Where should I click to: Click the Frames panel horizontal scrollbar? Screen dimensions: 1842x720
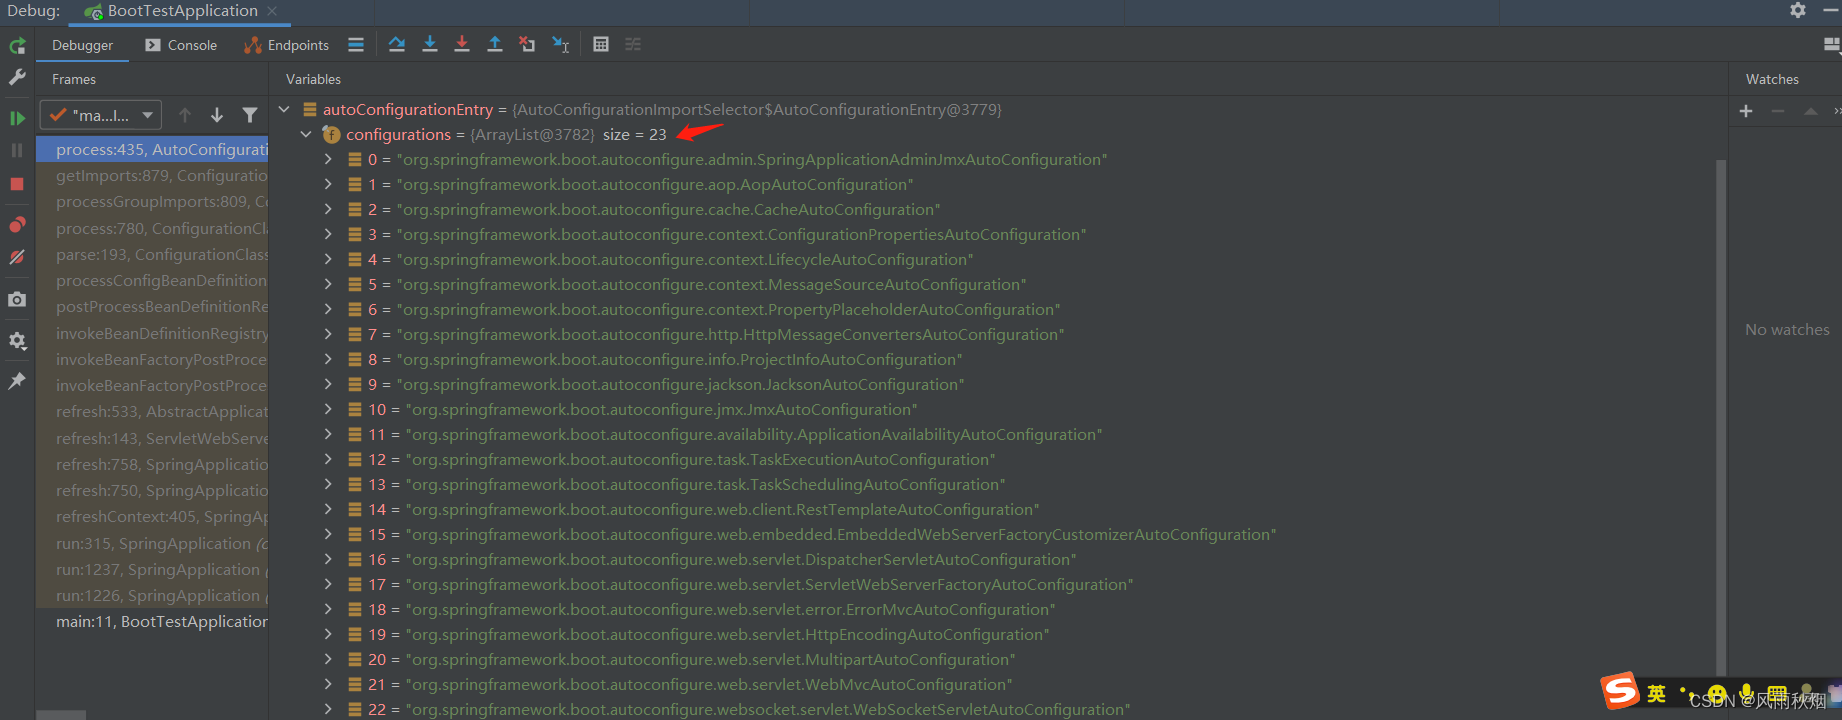[61, 715]
